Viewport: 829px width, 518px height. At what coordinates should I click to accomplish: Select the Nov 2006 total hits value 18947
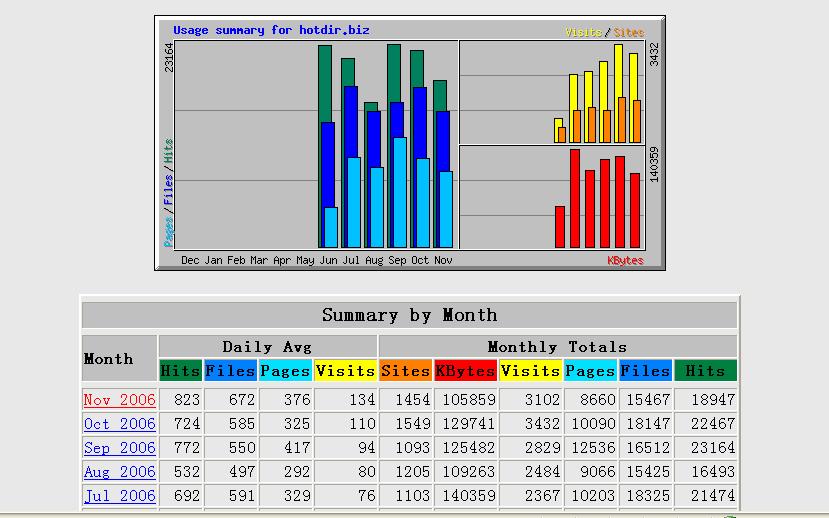[713, 400]
